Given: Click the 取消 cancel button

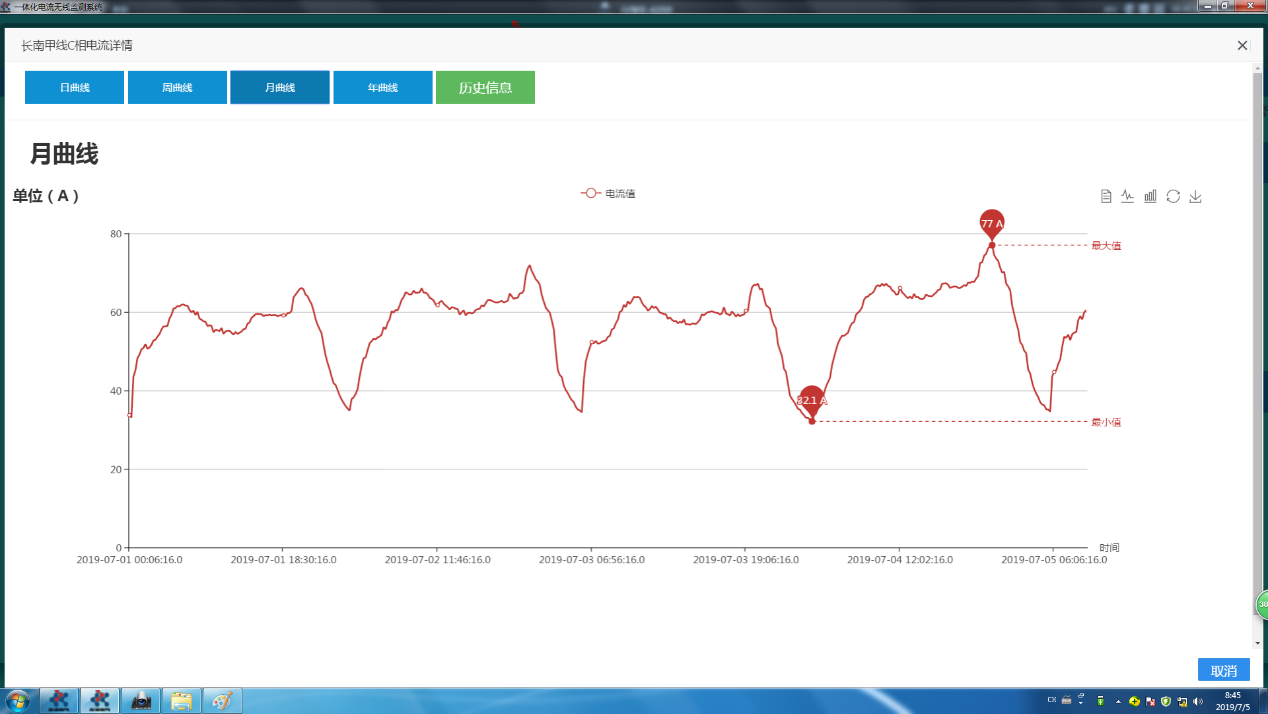Looking at the screenshot, I should coord(1223,670).
